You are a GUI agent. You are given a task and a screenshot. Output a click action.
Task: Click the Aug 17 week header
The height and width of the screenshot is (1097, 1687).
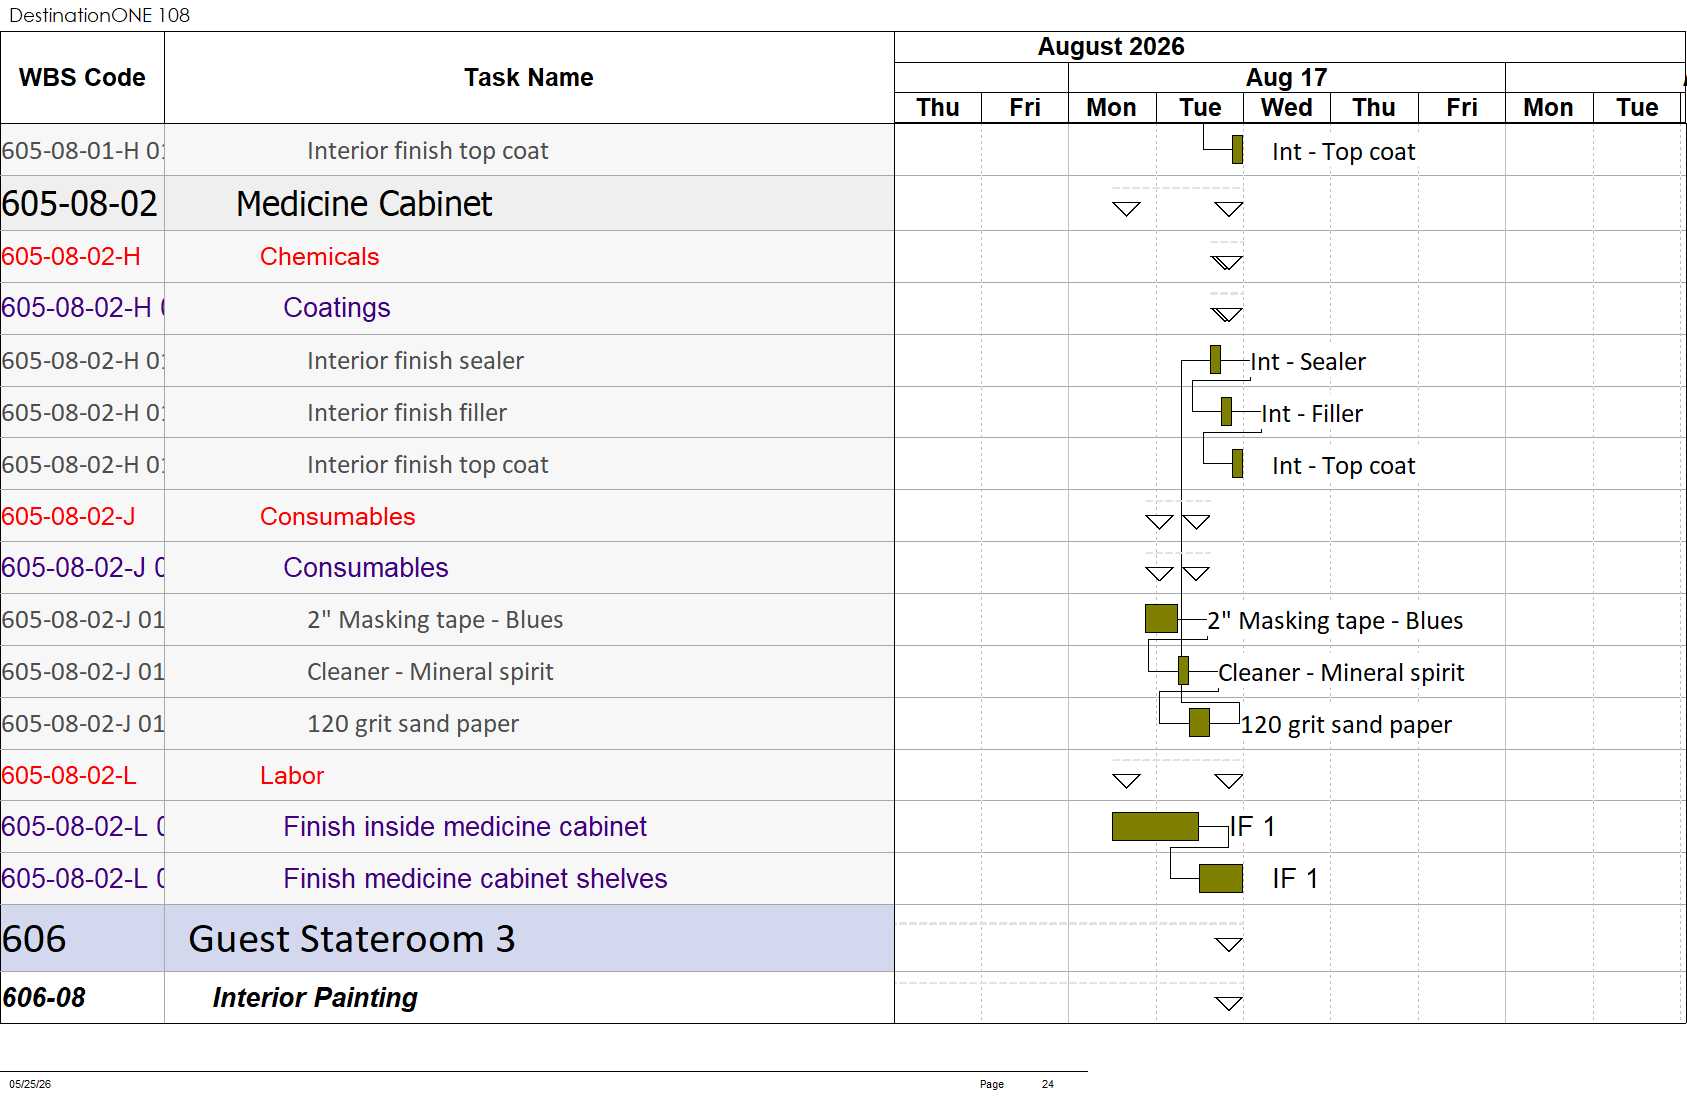(1286, 77)
